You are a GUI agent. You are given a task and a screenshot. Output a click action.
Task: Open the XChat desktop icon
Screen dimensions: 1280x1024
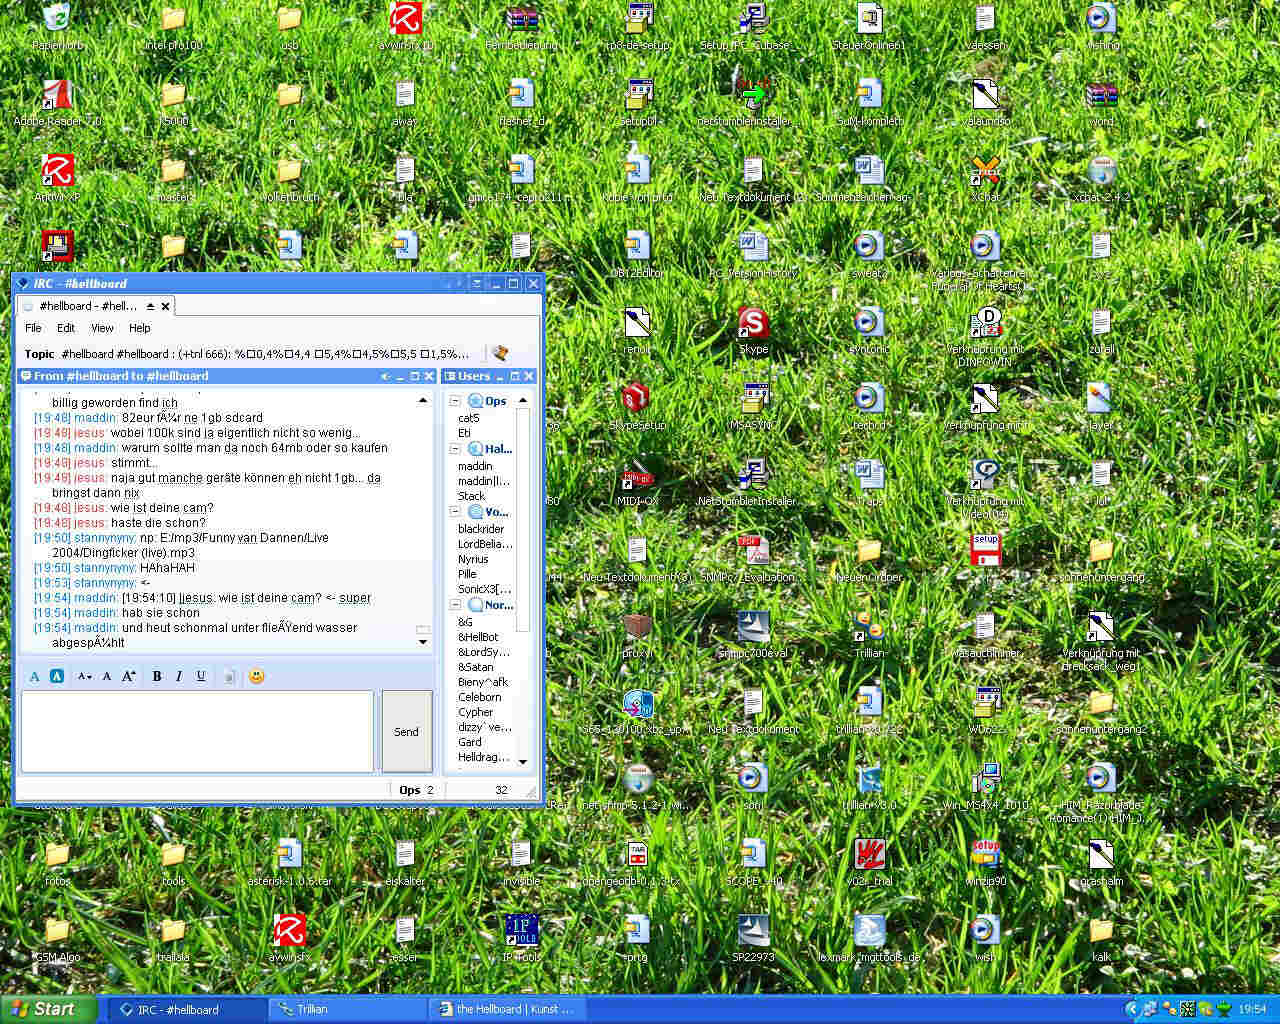[x=985, y=174]
